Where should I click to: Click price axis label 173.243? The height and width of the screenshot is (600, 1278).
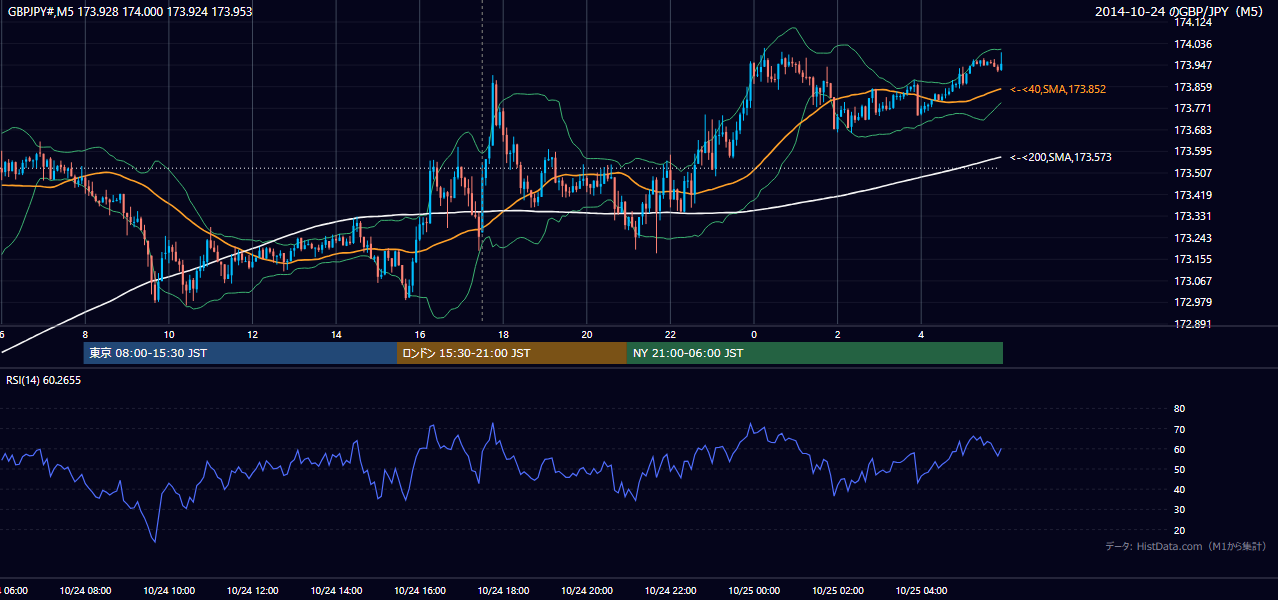[x=1192, y=238]
